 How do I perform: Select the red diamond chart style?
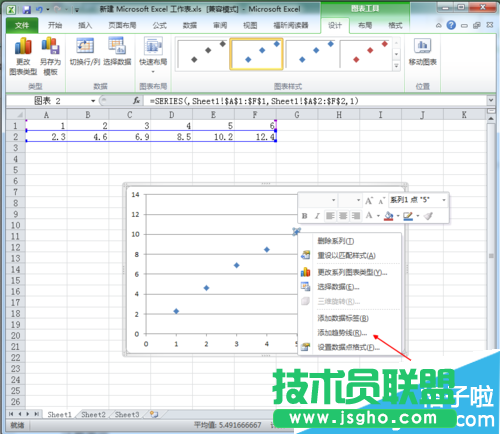click(365, 54)
